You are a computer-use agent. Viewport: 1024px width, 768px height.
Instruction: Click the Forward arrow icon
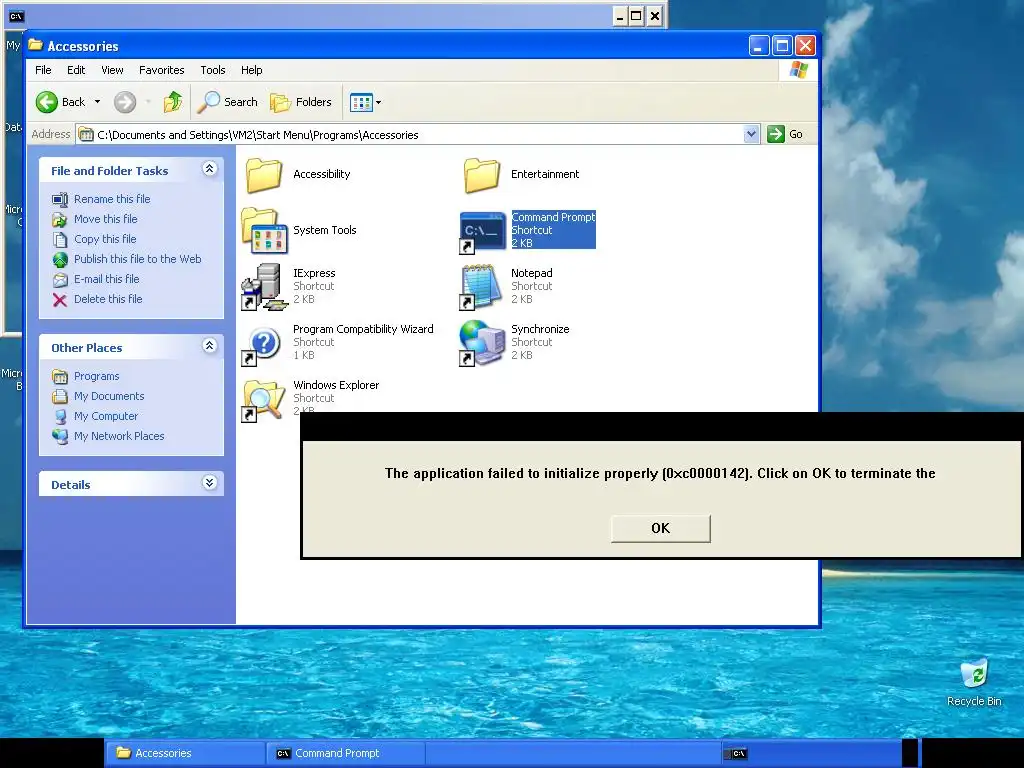click(125, 102)
